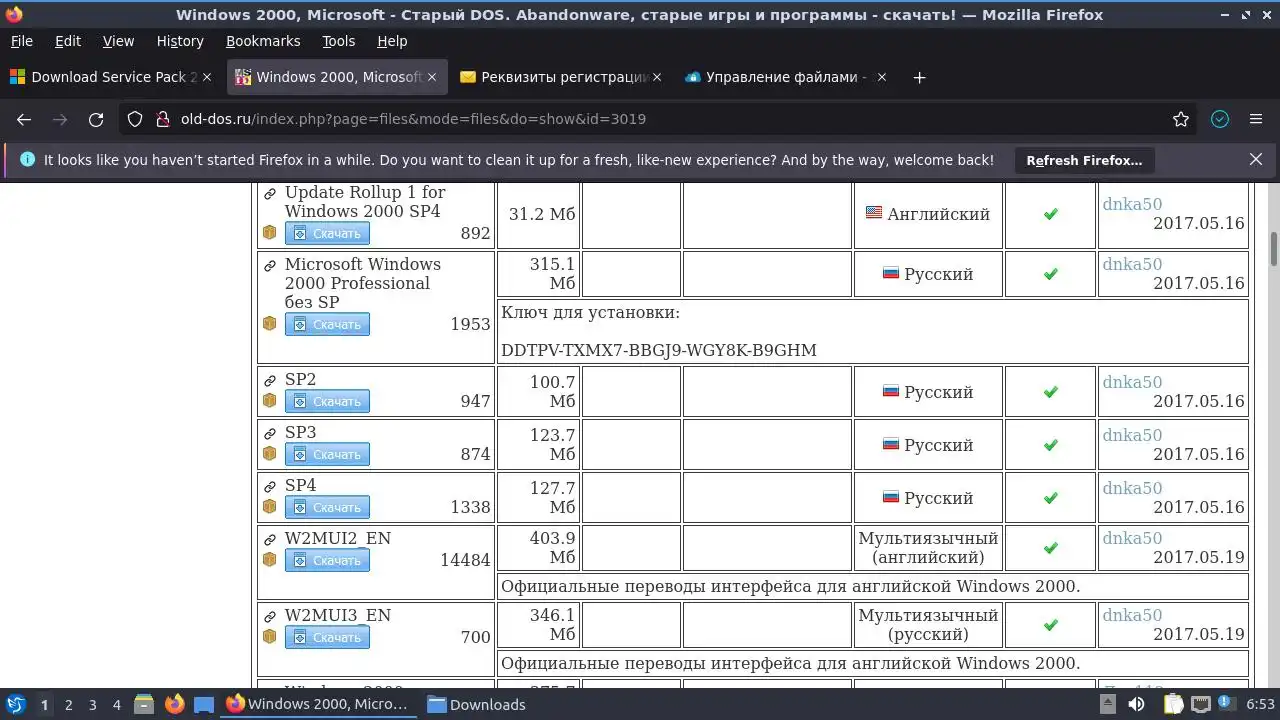This screenshot has width=1280, height=720.
Task: Switch to workspace 4 in the pager
Action: (x=116, y=704)
